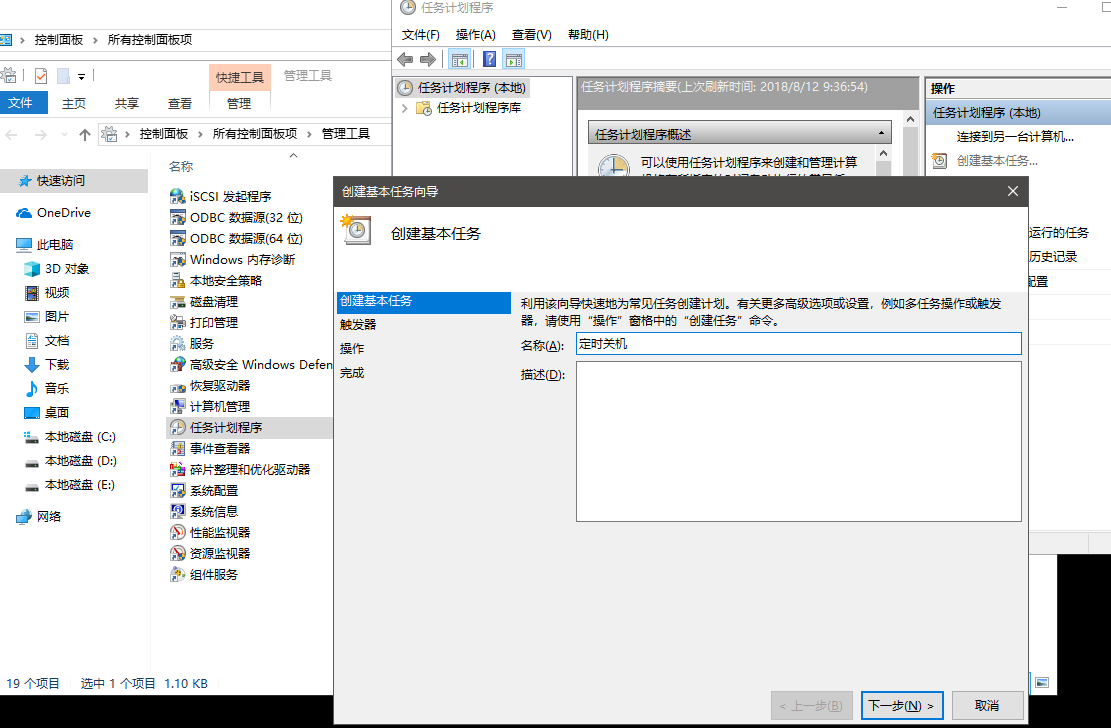Click 连接到另一台计算机 action link
The image size is (1111, 728).
coord(1015,137)
